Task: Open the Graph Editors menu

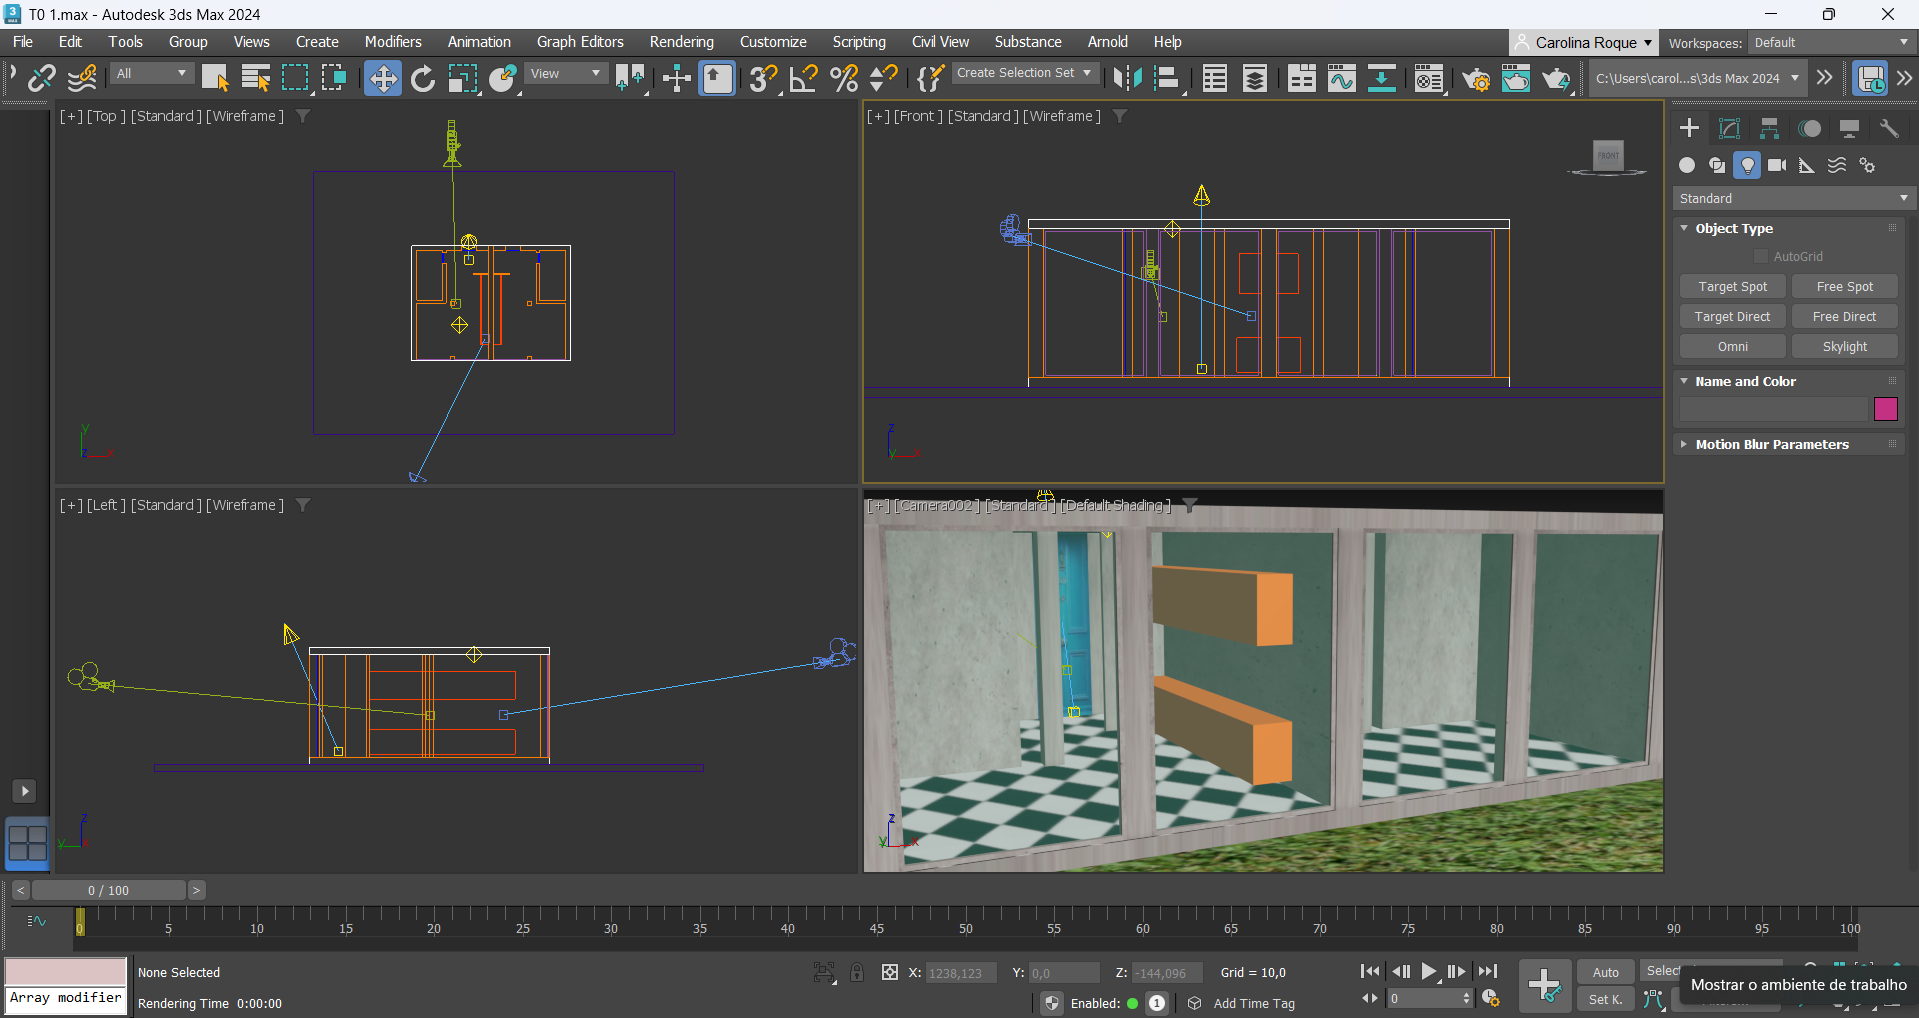Action: (x=580, y=42)
